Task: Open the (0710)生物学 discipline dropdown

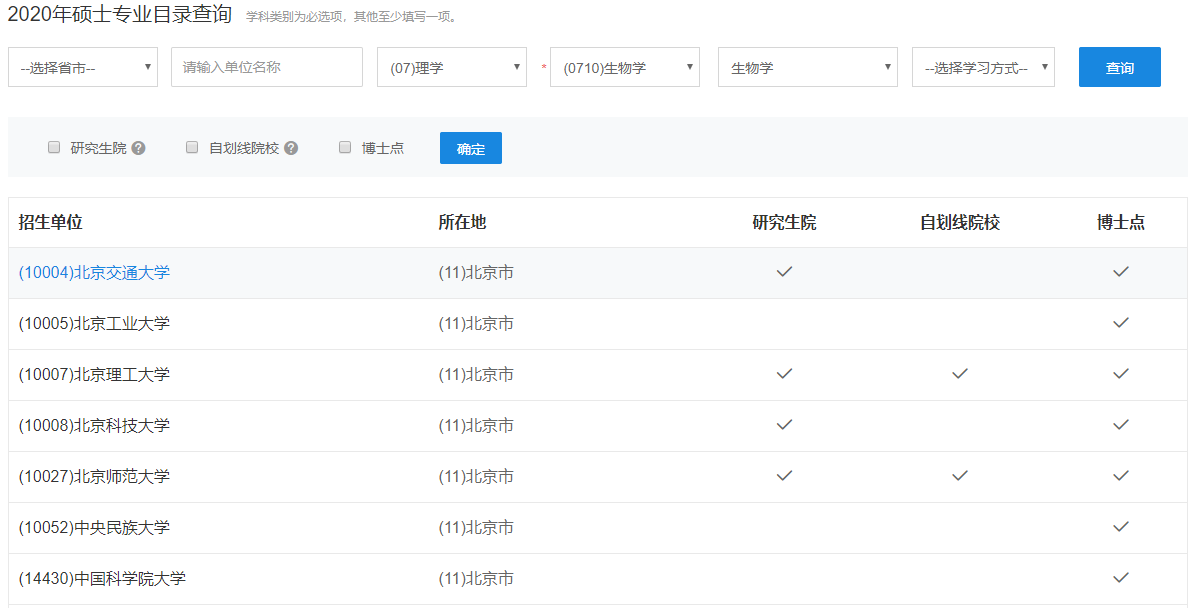Action: [x=624, y=67]
